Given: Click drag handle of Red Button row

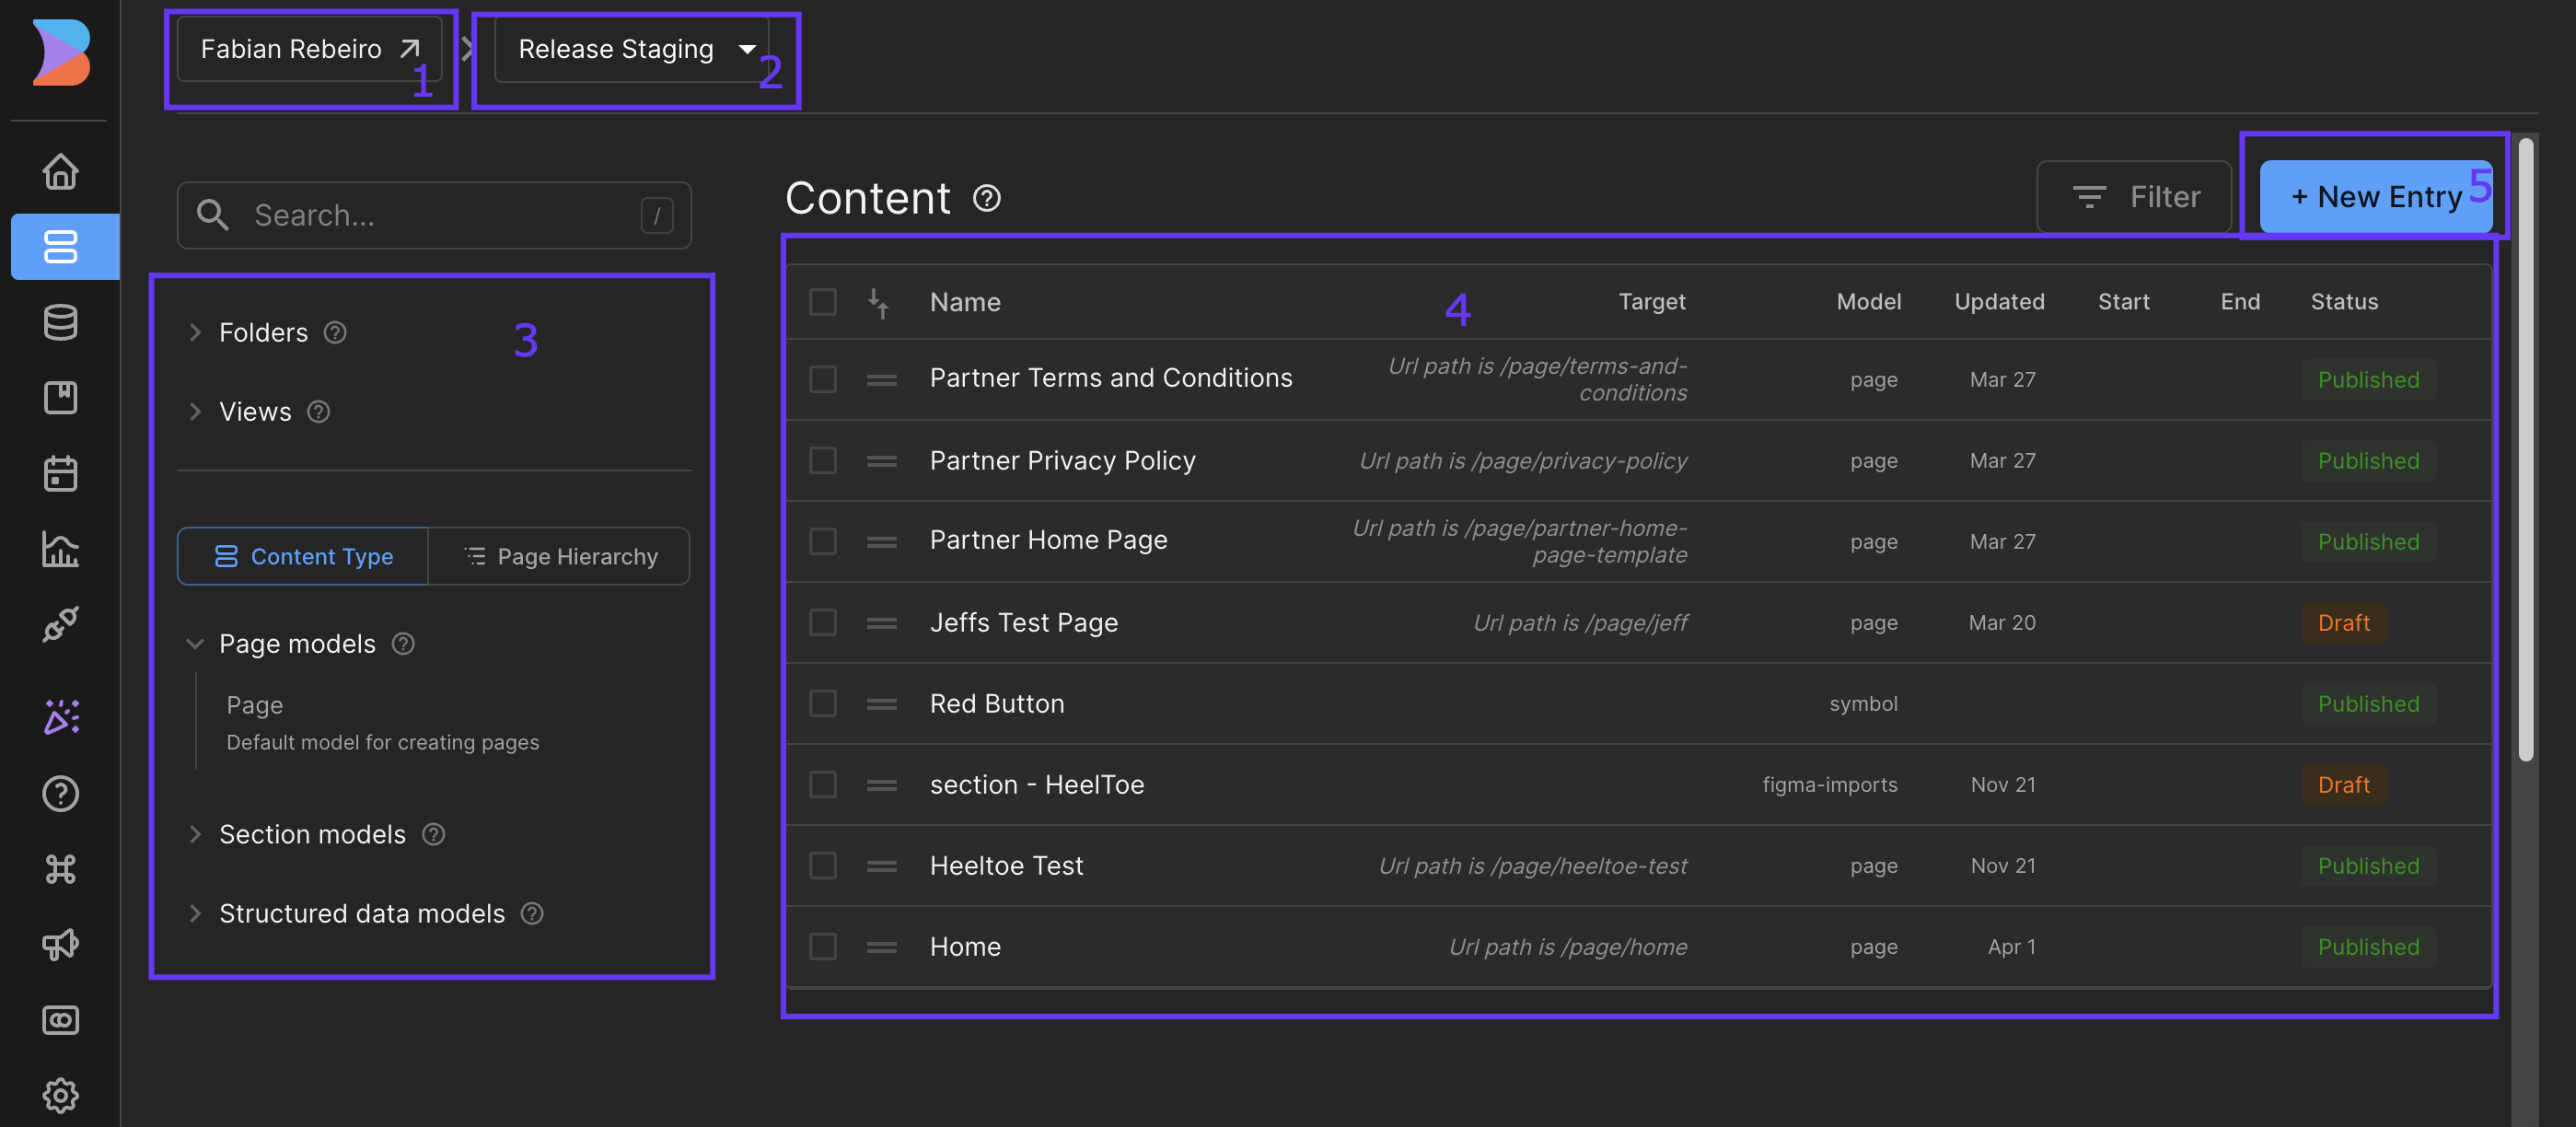Looking at the screenshot, I should click(x=881, y=704).
